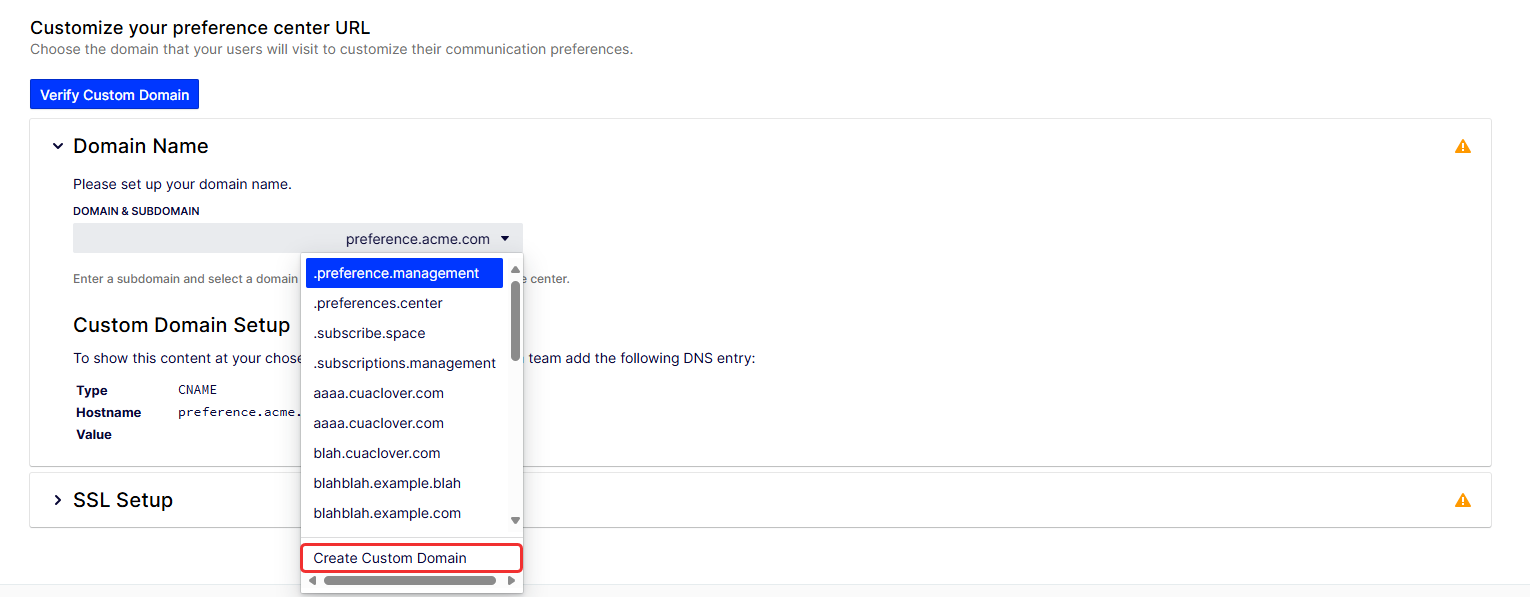
Task: Choose blah.cuaclover.com from domain list
Action: 404,453
